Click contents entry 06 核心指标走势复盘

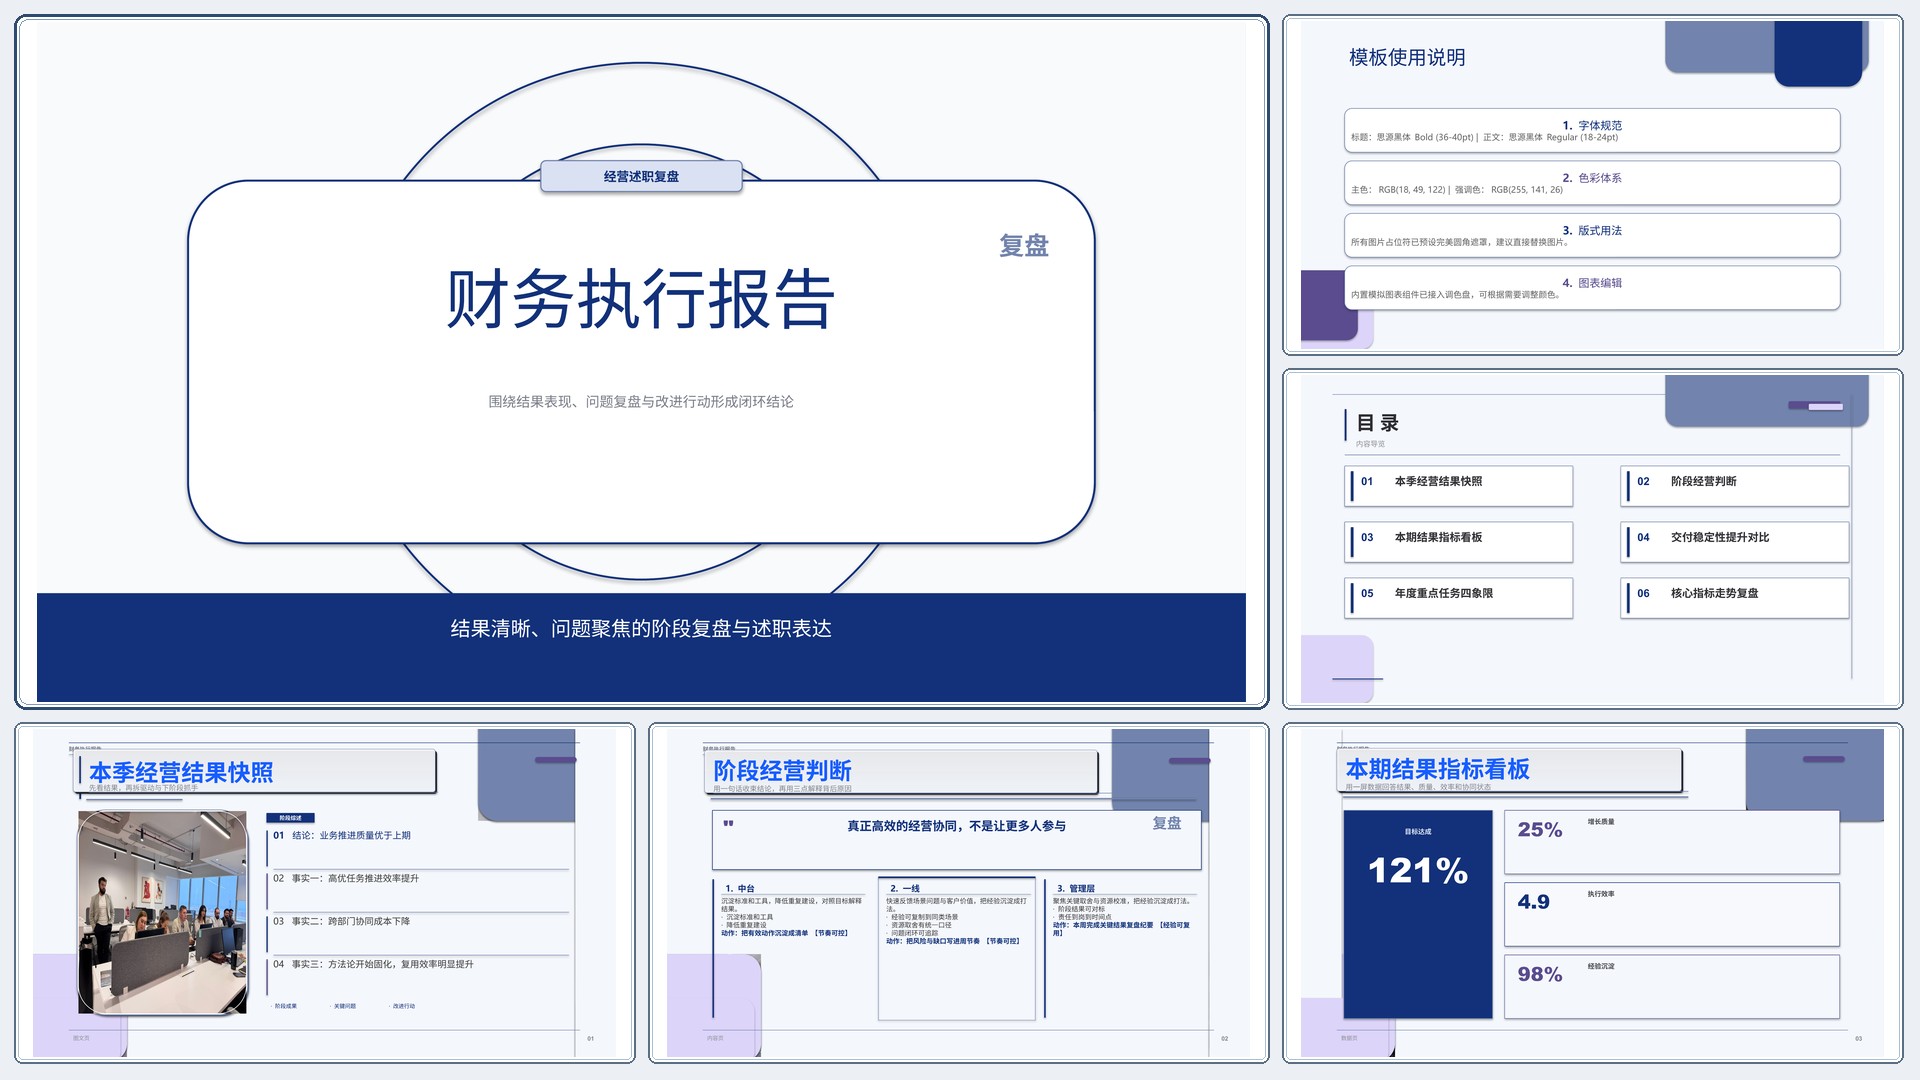(1735, 598)
